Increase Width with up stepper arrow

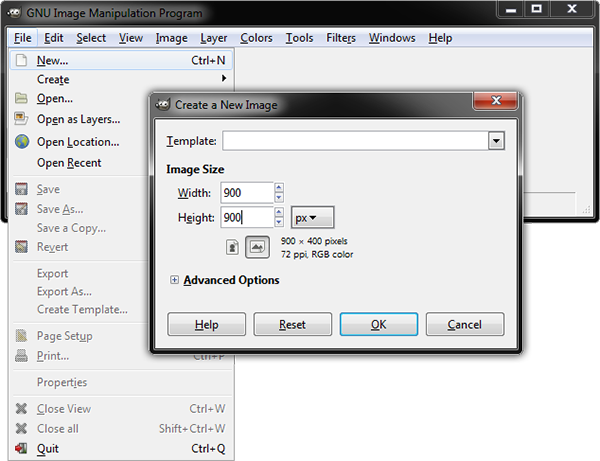[279, 187]
